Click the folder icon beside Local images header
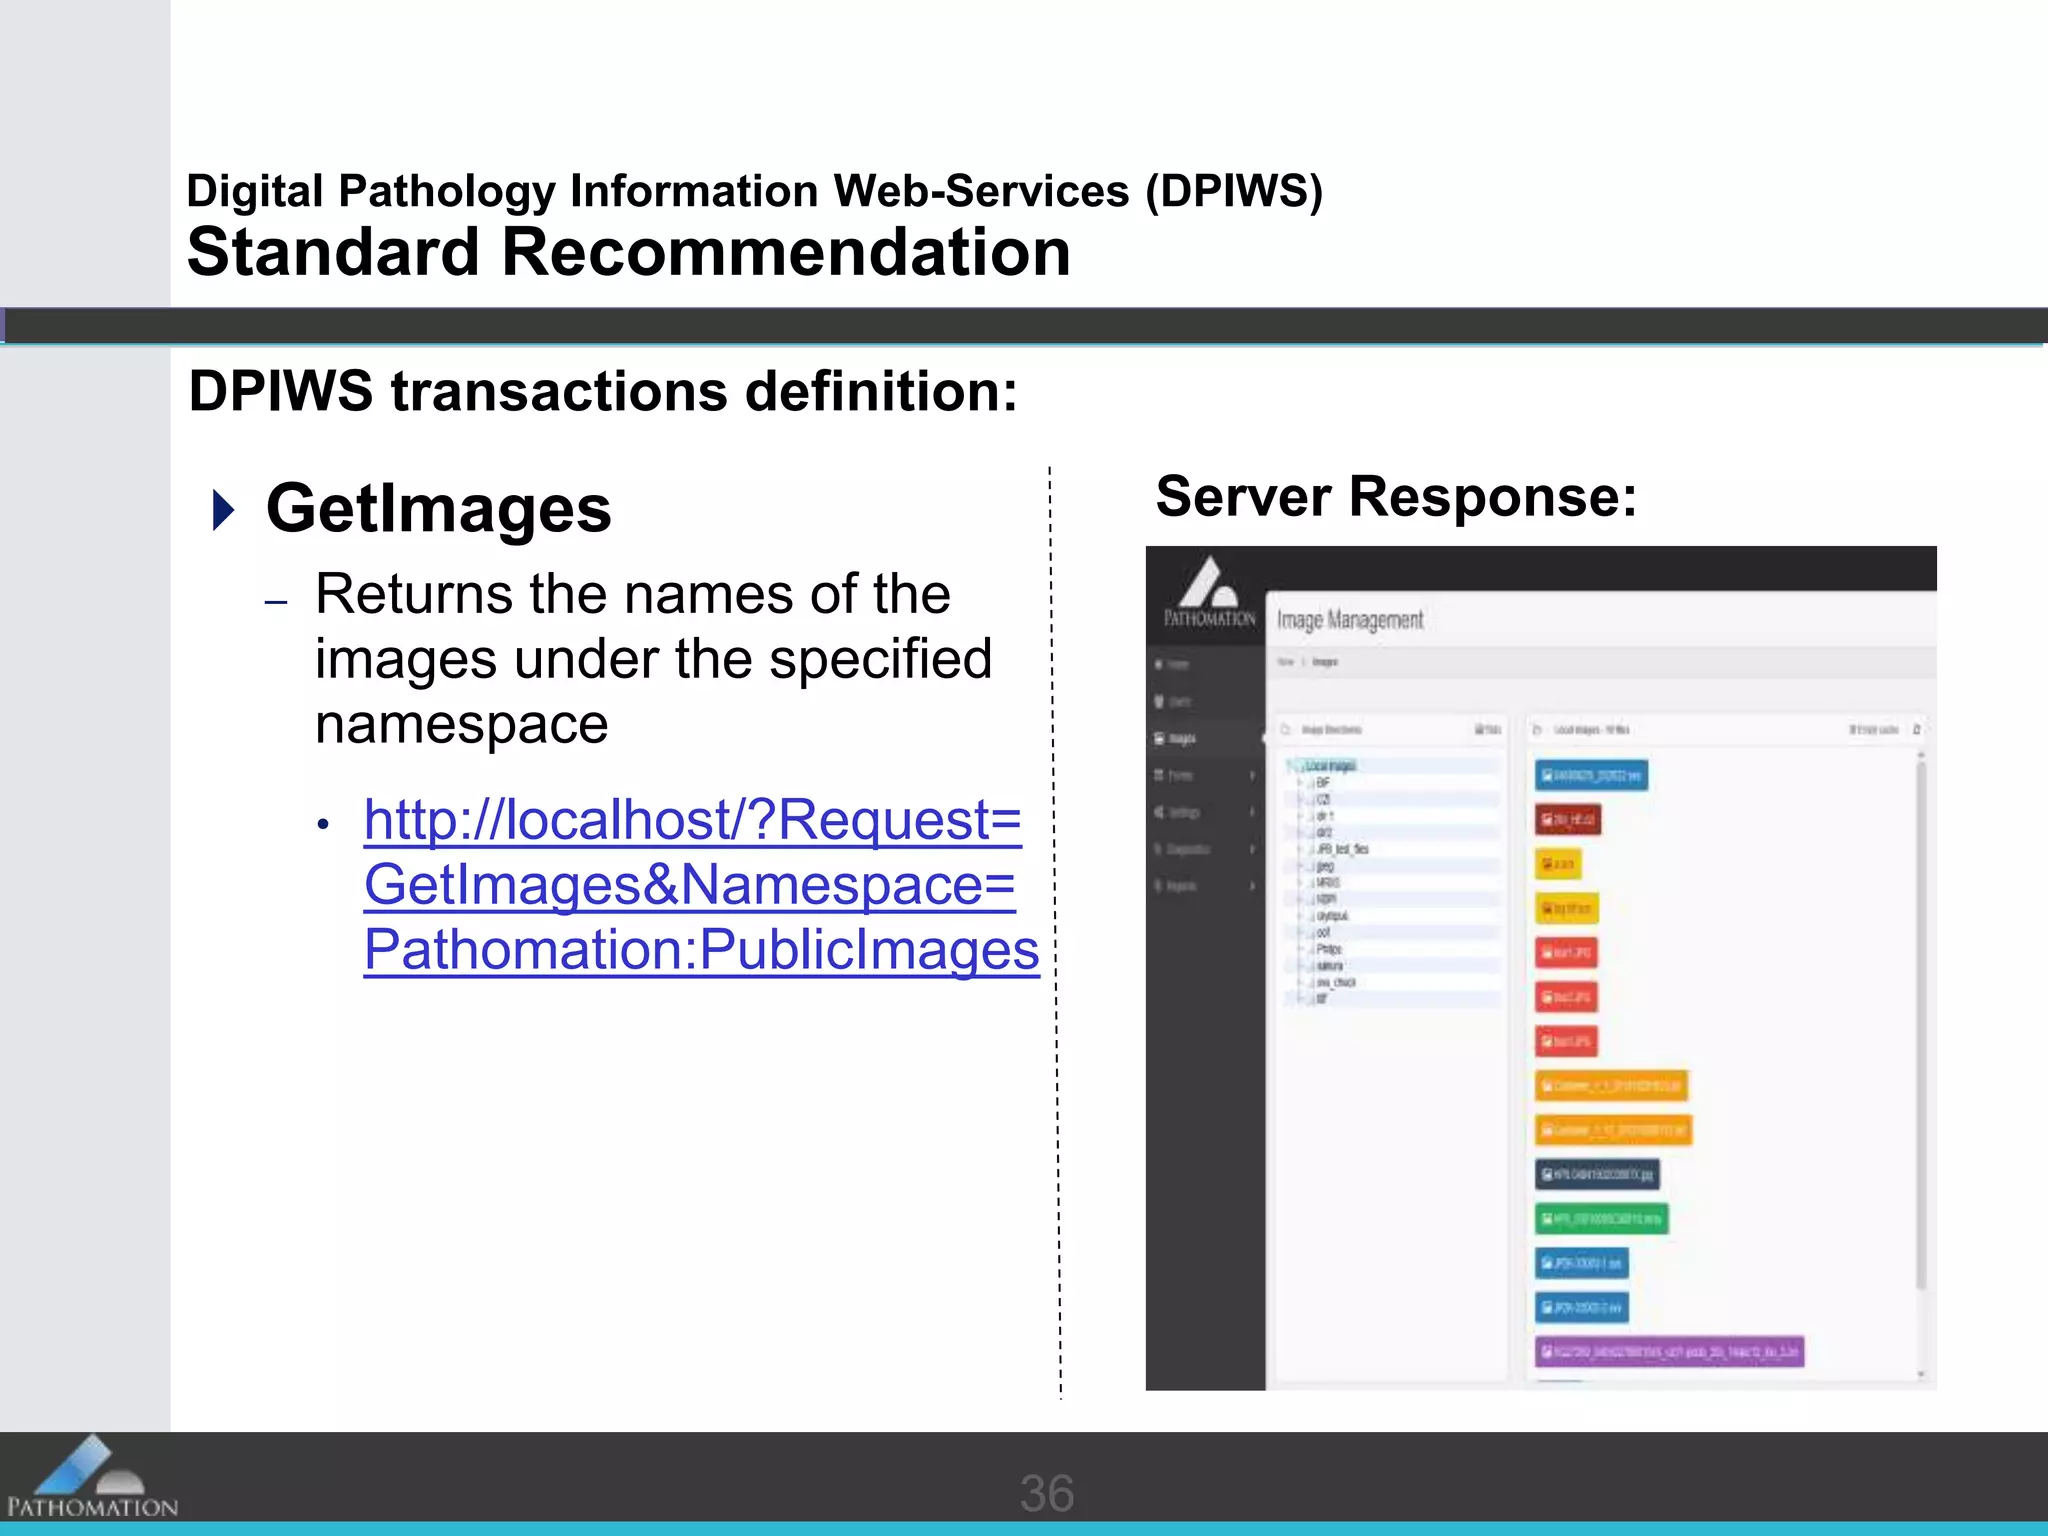This screenshot has height=1536, width=2048. click(1538, 730)
